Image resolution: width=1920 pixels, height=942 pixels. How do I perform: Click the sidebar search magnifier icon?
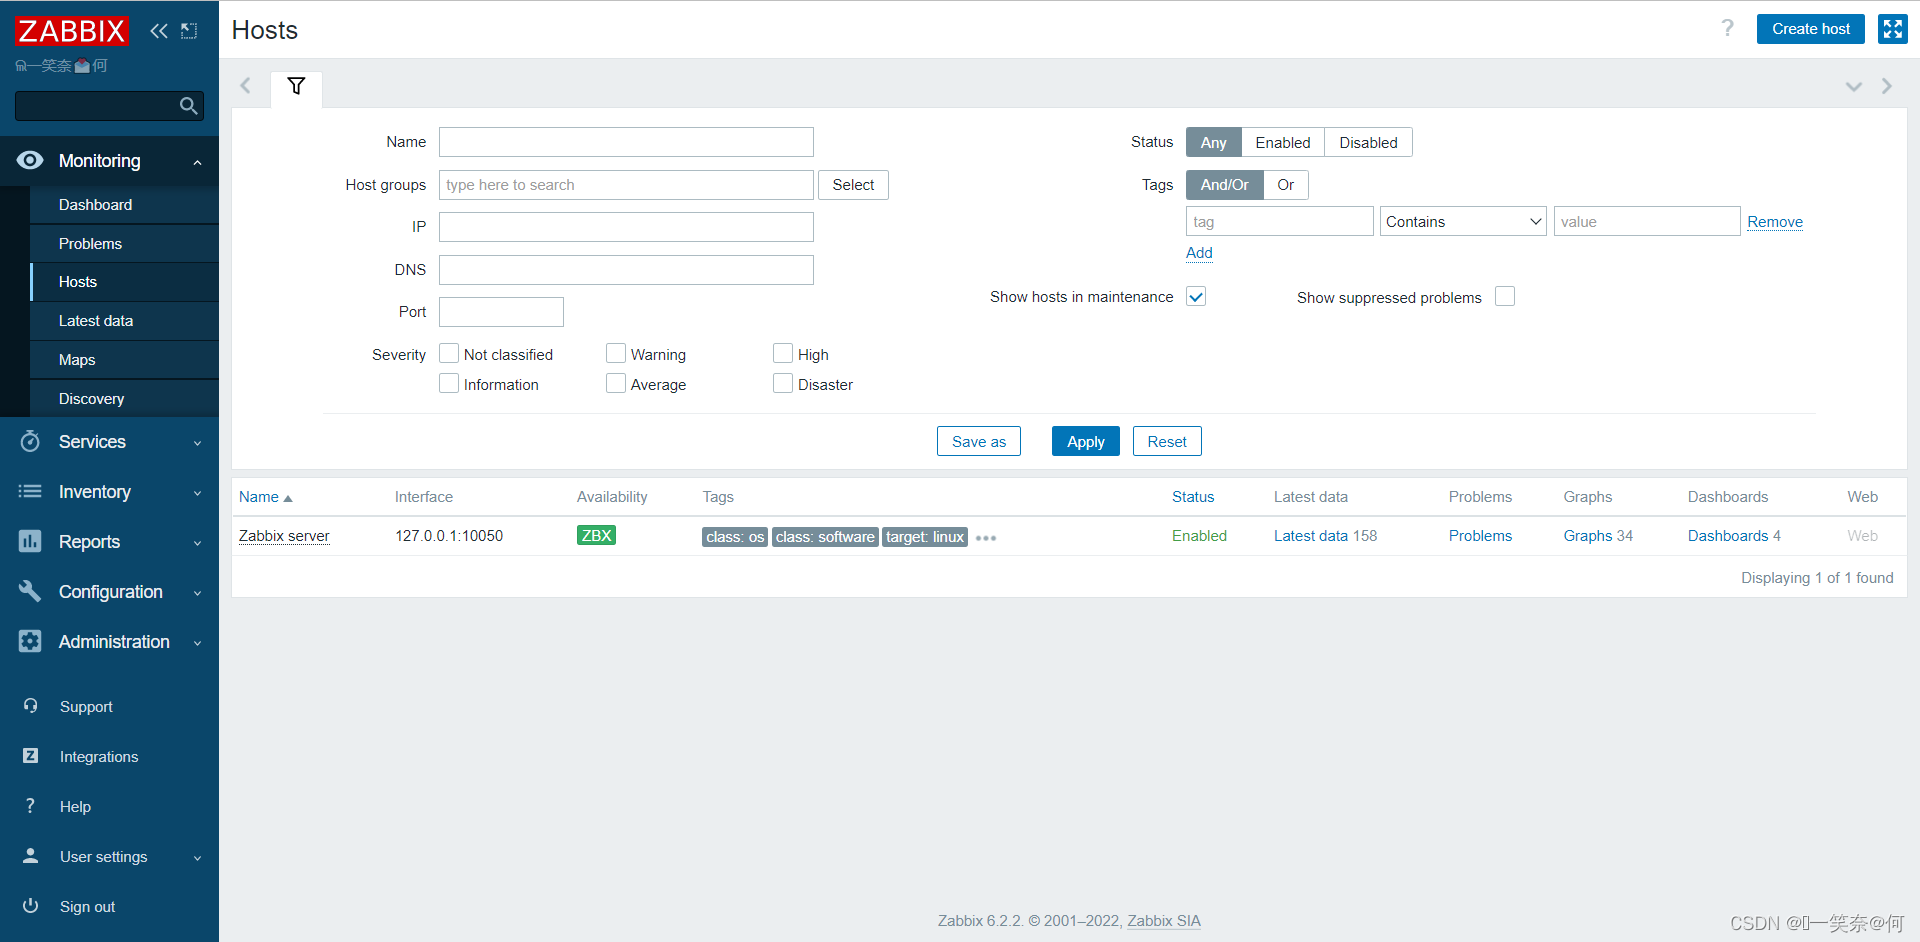click(x=188, y=106)
